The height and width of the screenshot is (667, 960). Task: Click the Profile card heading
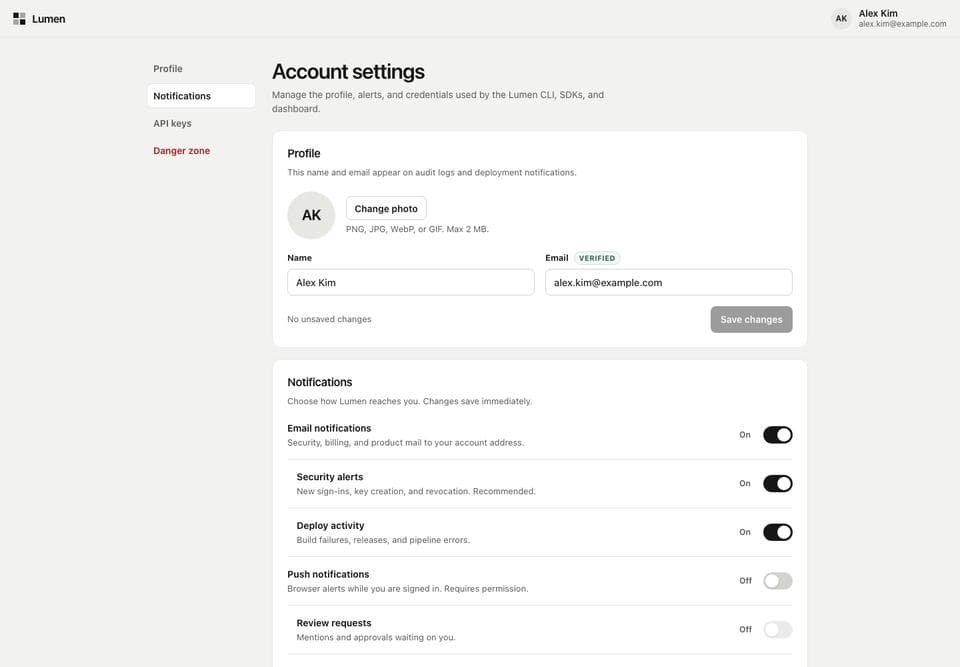pyautogui.click(x=304, y=153)
